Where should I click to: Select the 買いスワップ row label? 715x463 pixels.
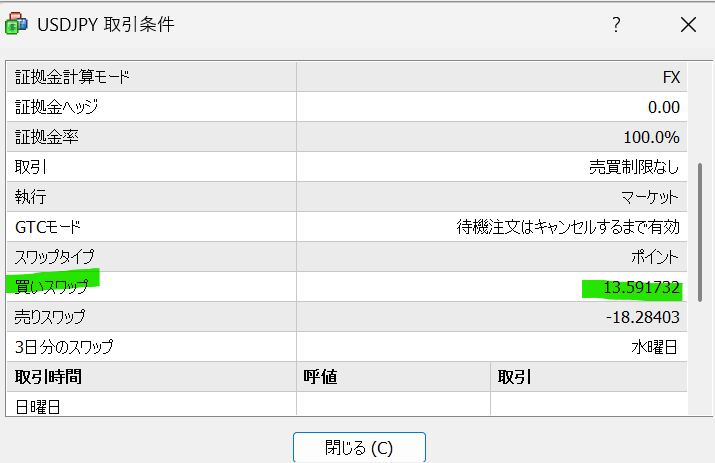pyautogui.click(x=51, y=287)
